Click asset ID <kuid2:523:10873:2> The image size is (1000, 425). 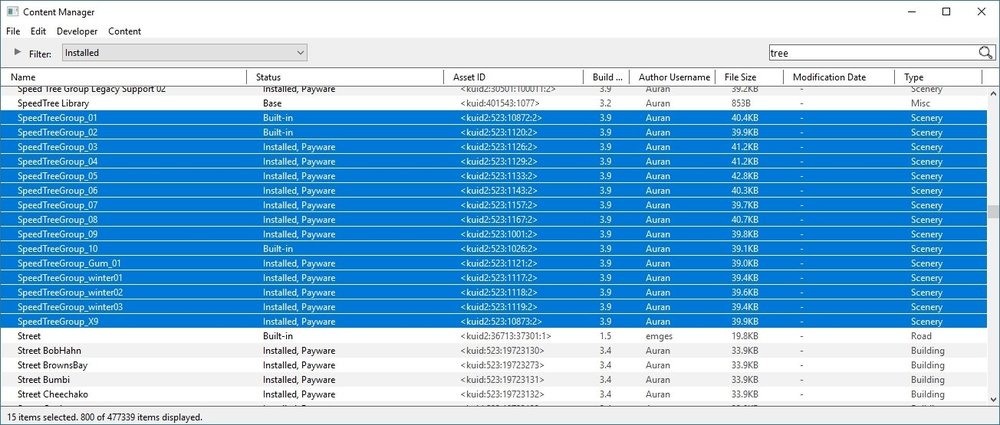[x=503, y=322]
